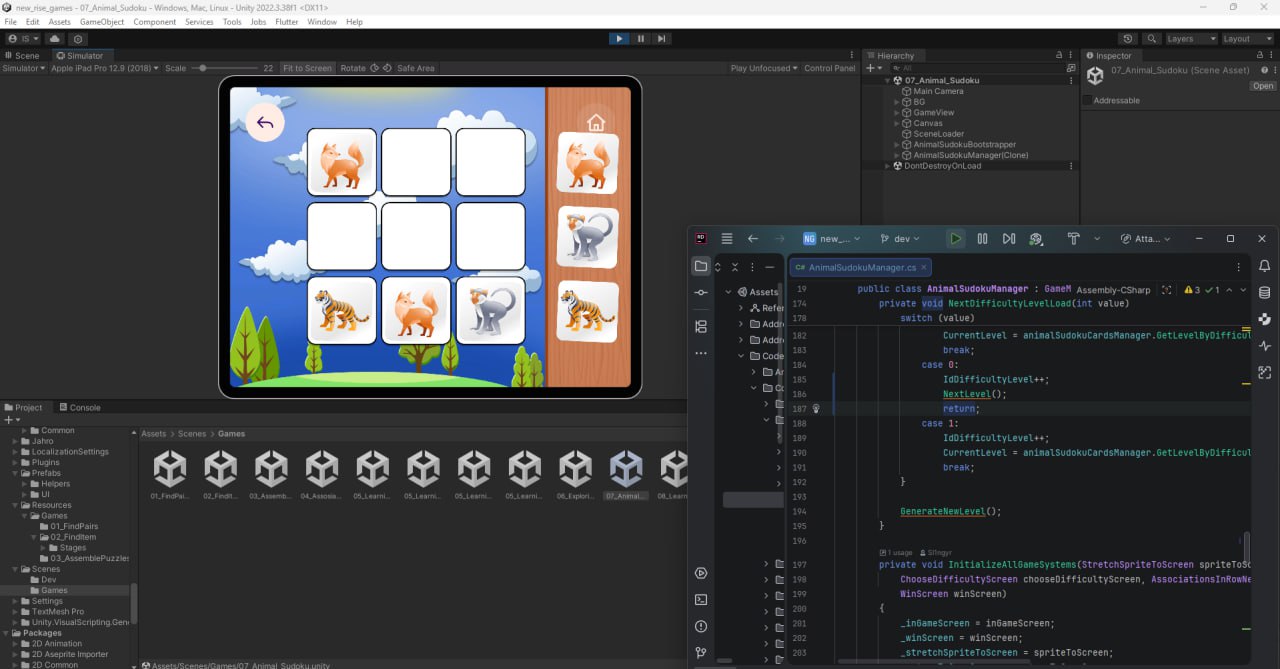Click Rider's Commit tool window icon
1280x669 pixels.
[701, 292]
